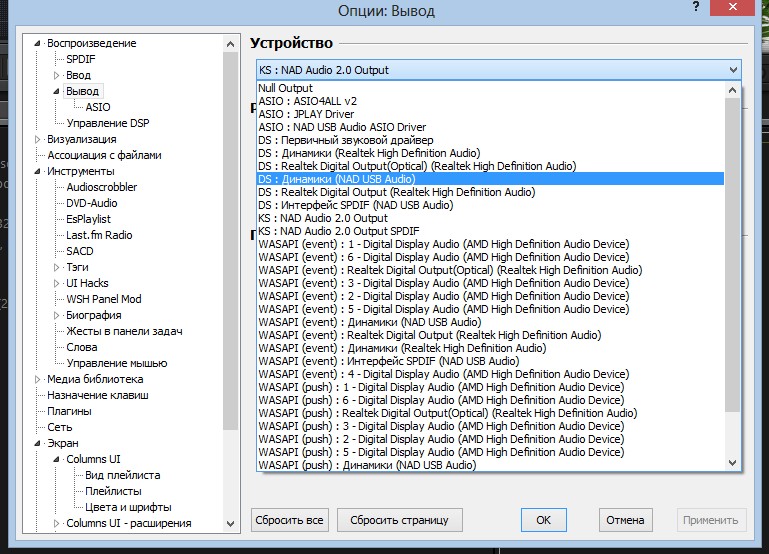Open Управление мышью page
Viewport: 769px width, 554px height.
click(x=117, y=363)
